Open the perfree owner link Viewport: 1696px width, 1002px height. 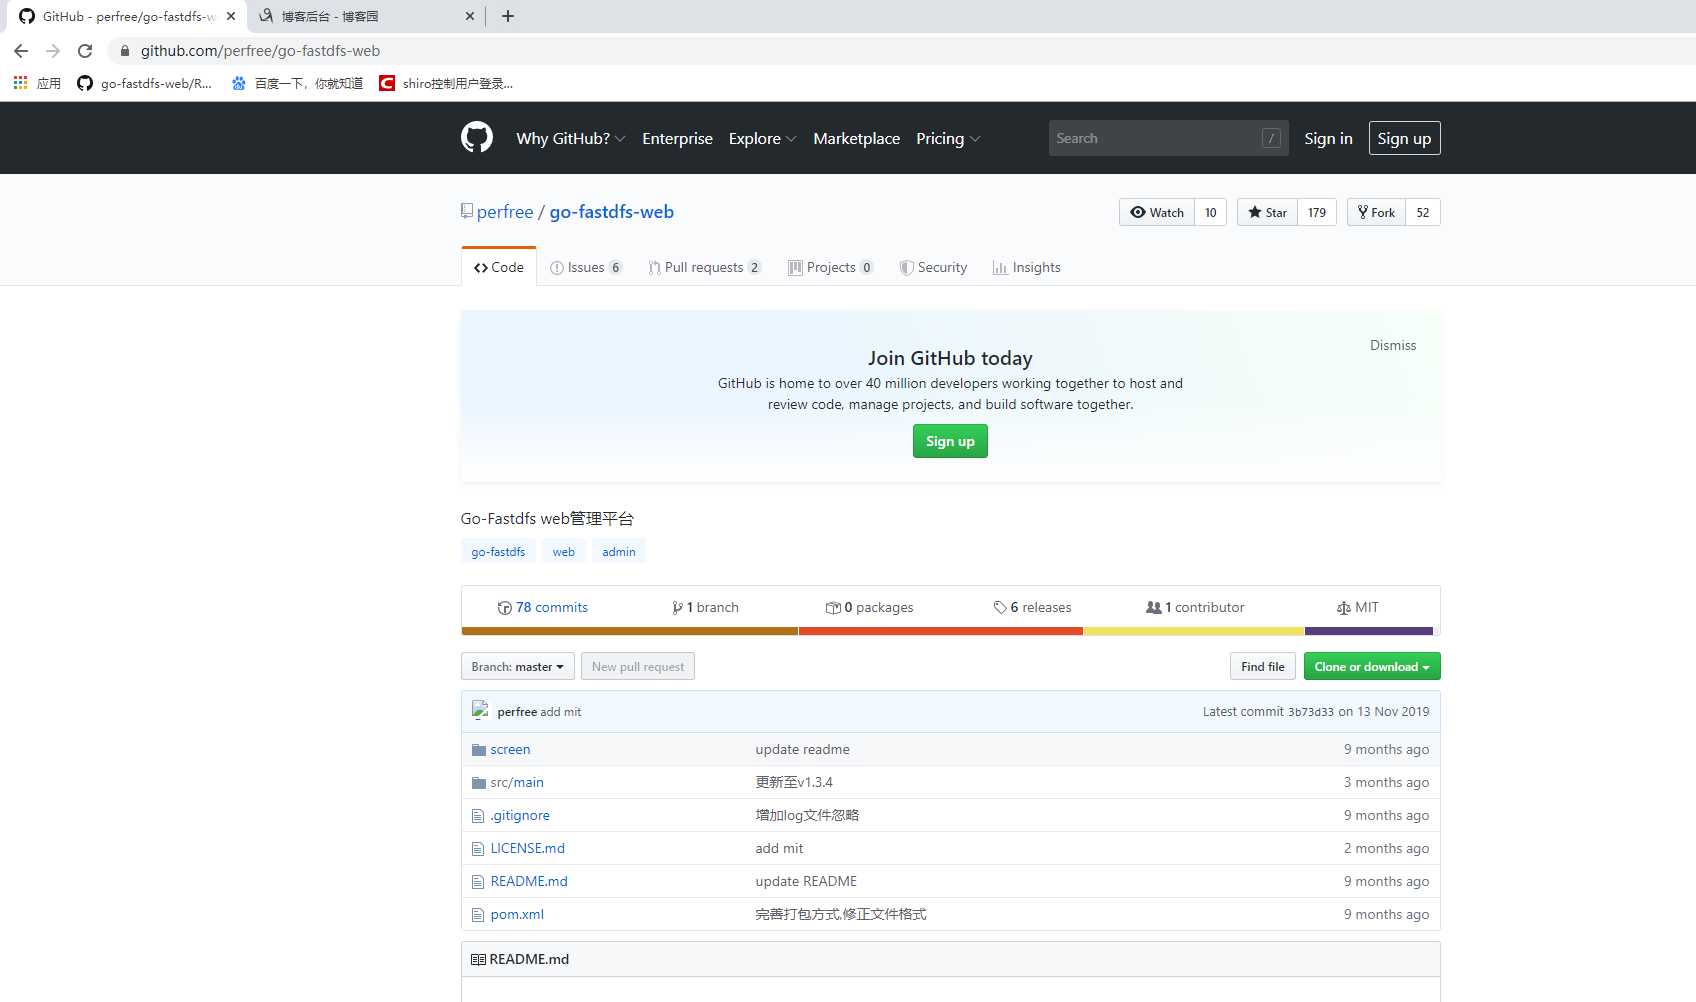505,212
